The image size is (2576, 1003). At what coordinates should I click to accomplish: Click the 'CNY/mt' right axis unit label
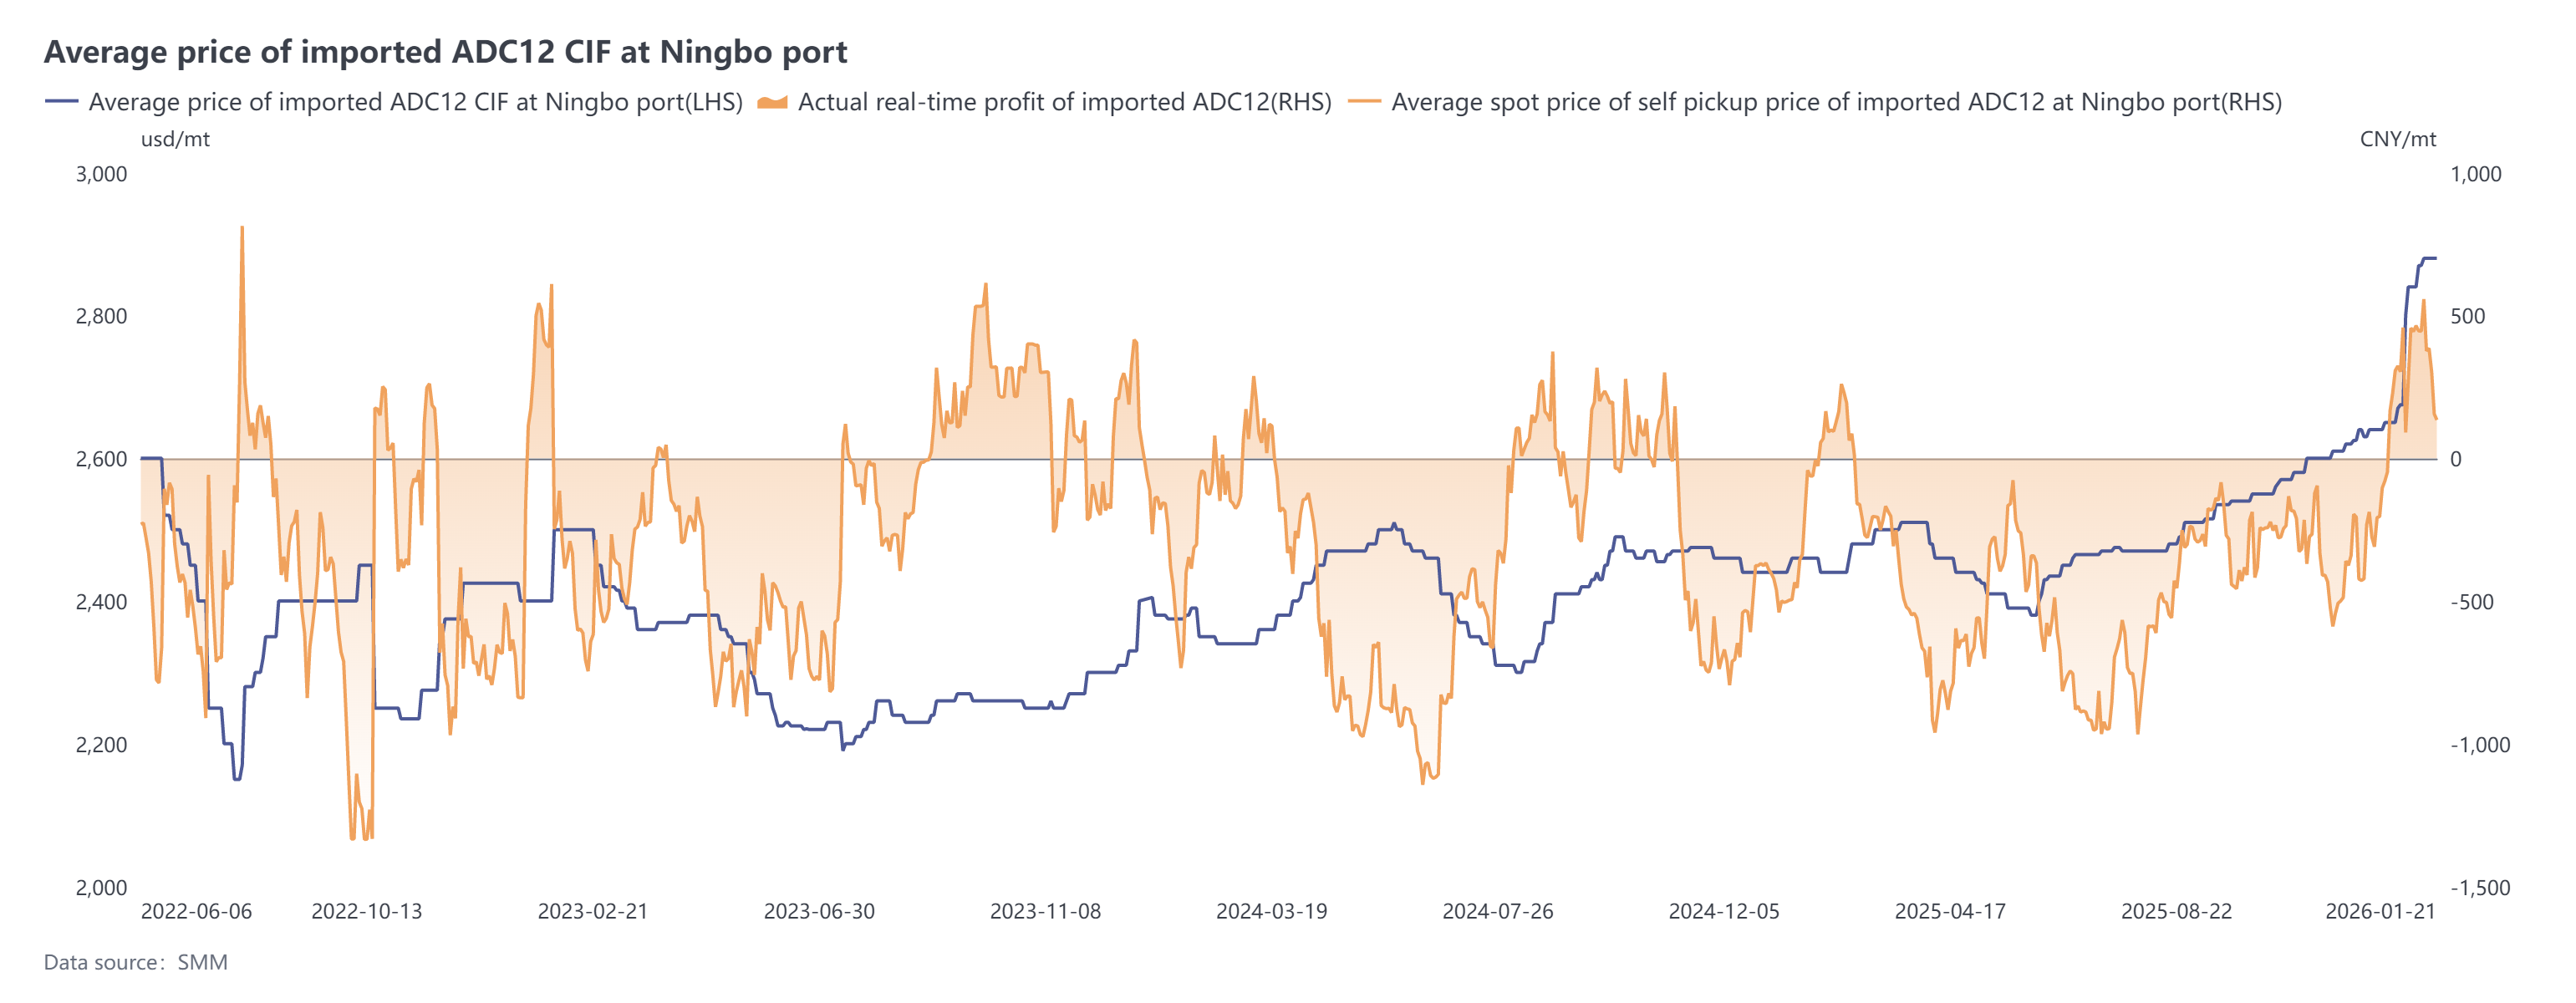point(2397,139)
